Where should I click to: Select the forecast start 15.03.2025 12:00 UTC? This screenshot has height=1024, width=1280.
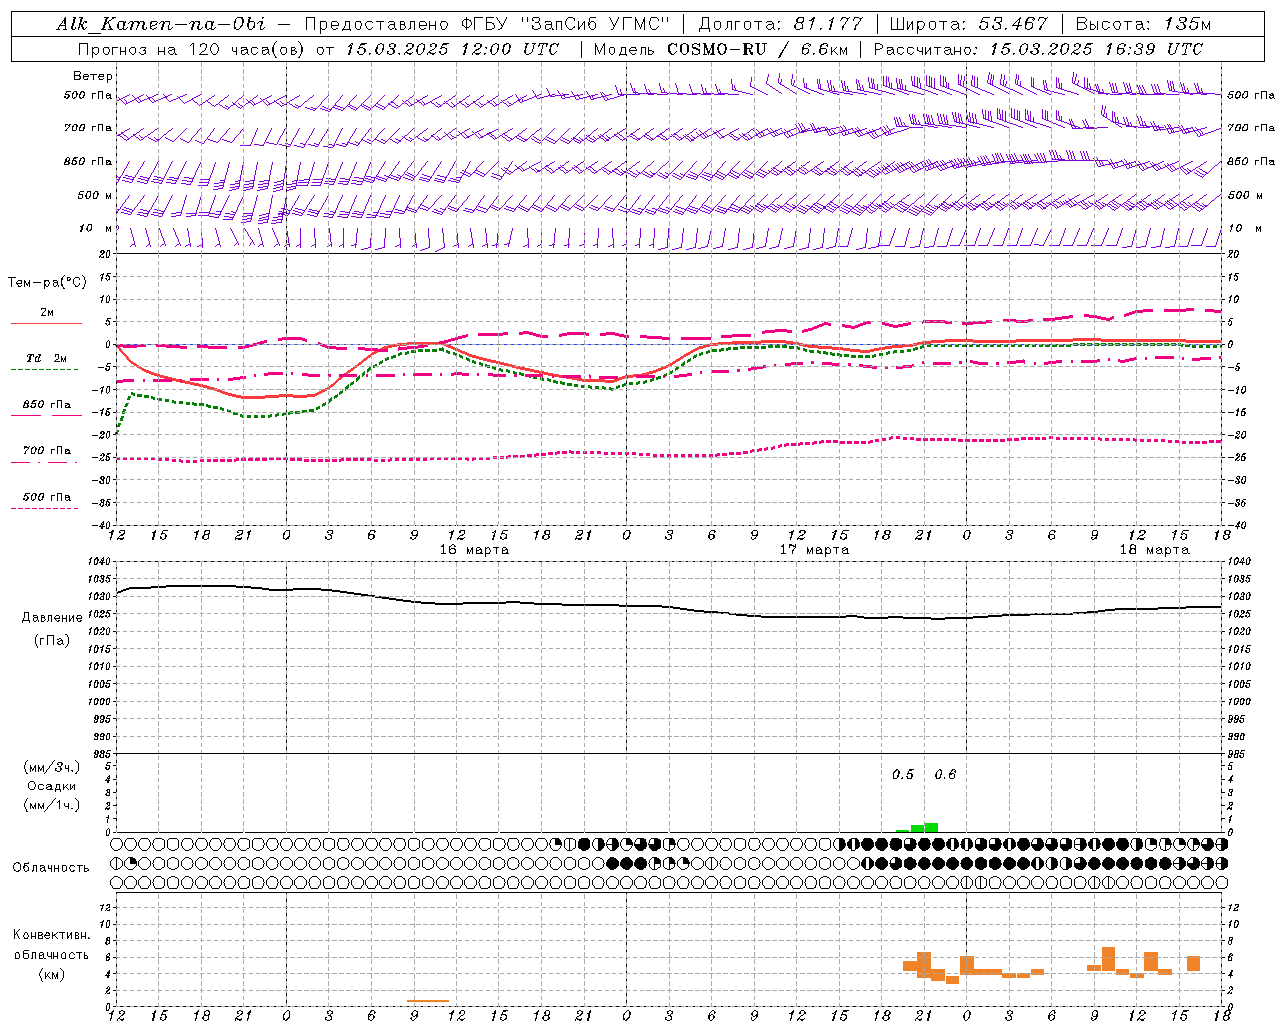pyautogui.click(x=452, y=49)
